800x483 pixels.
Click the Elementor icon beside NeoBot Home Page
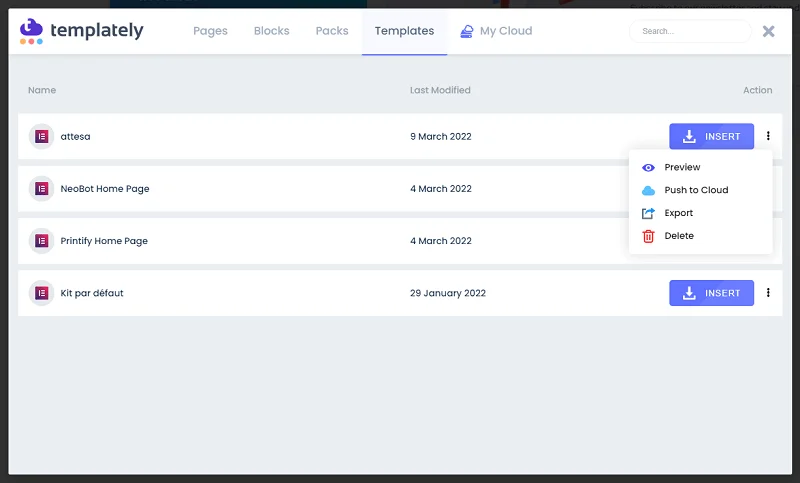tap(41, 189)
